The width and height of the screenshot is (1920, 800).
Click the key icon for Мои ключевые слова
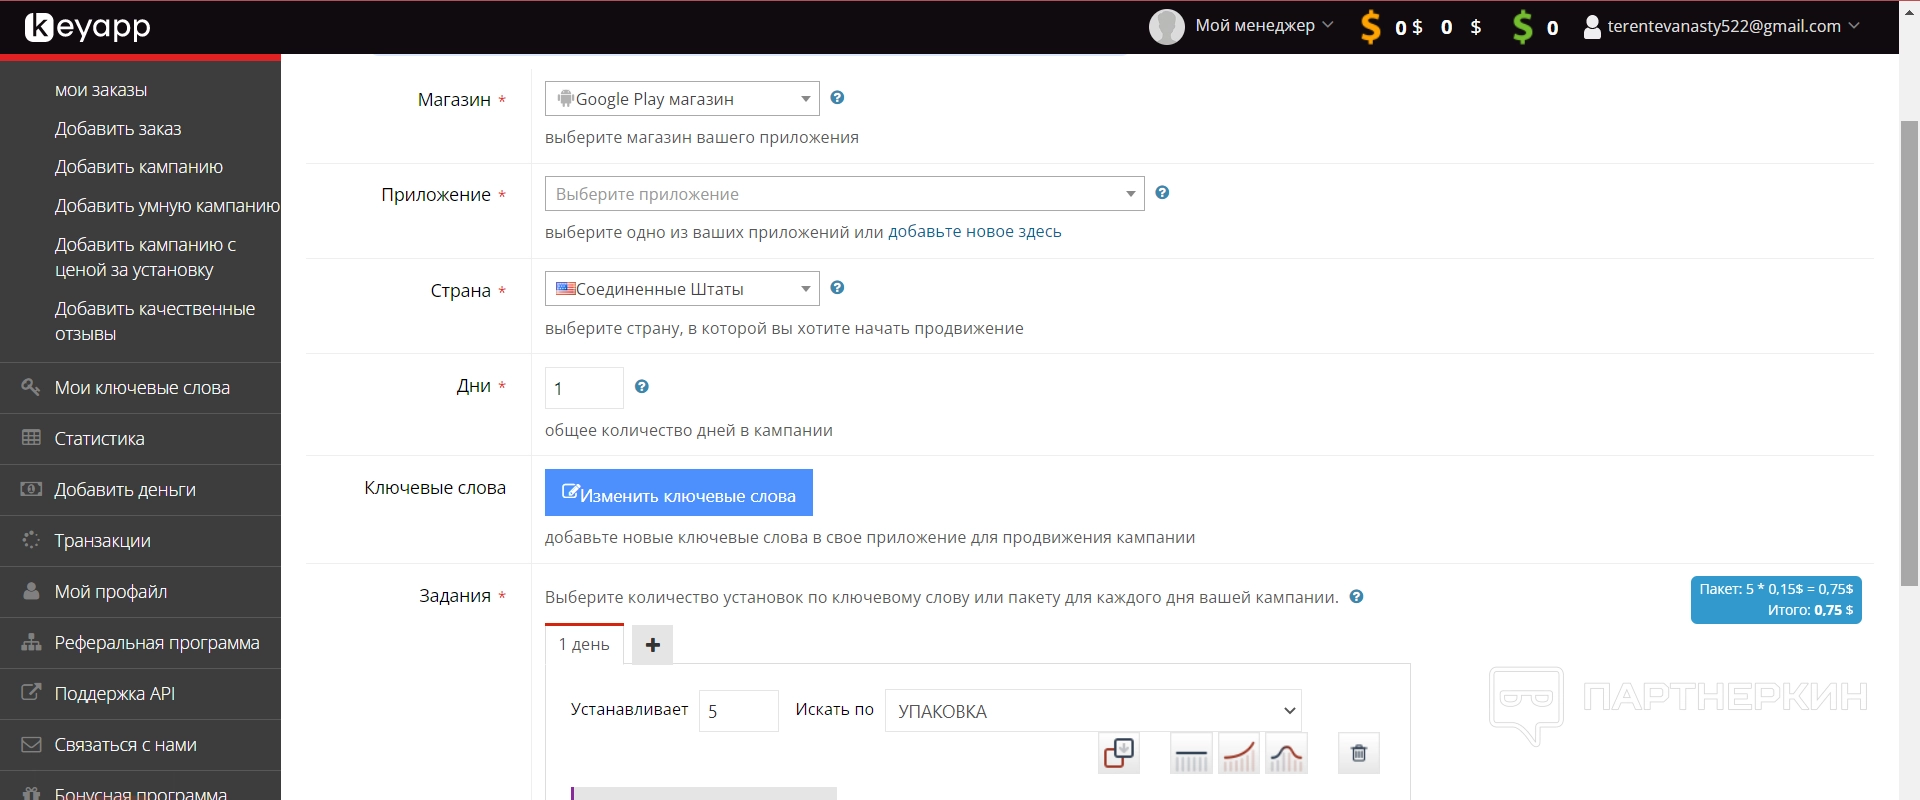click(31, 387)
